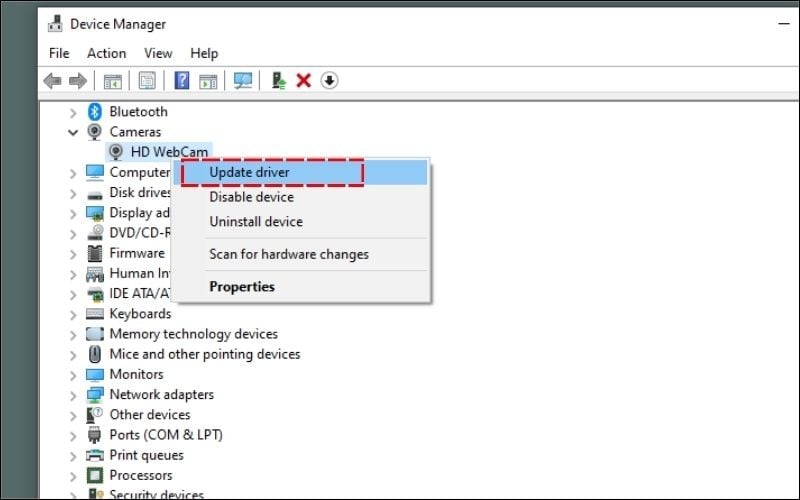800x500 pixels.
Task: Expand the Computer category chevron
Action: coord(73,173)
